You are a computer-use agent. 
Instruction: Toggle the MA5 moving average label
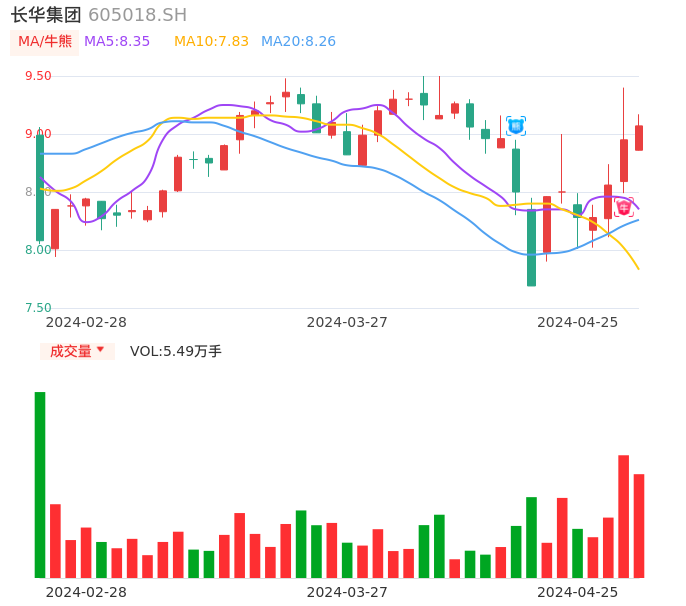(117, 42)
